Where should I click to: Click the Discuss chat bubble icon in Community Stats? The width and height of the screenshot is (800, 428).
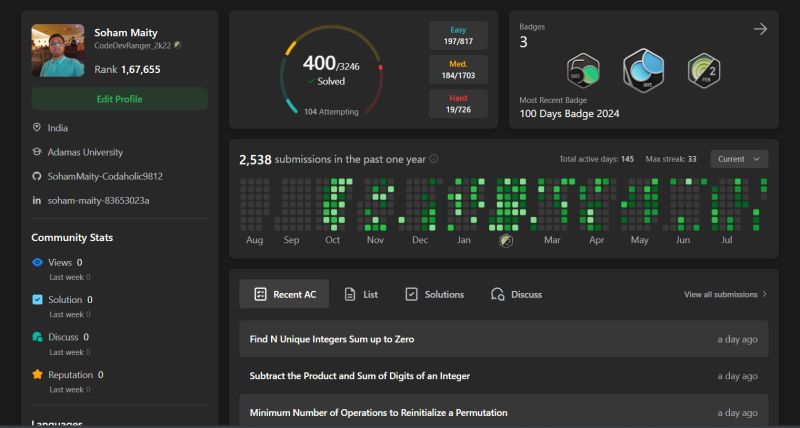click(x=37, y=337)
